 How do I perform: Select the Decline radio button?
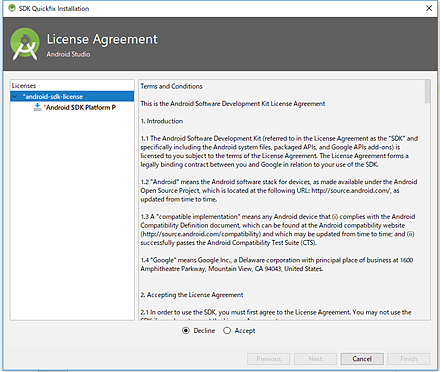[x=186, y=330]
